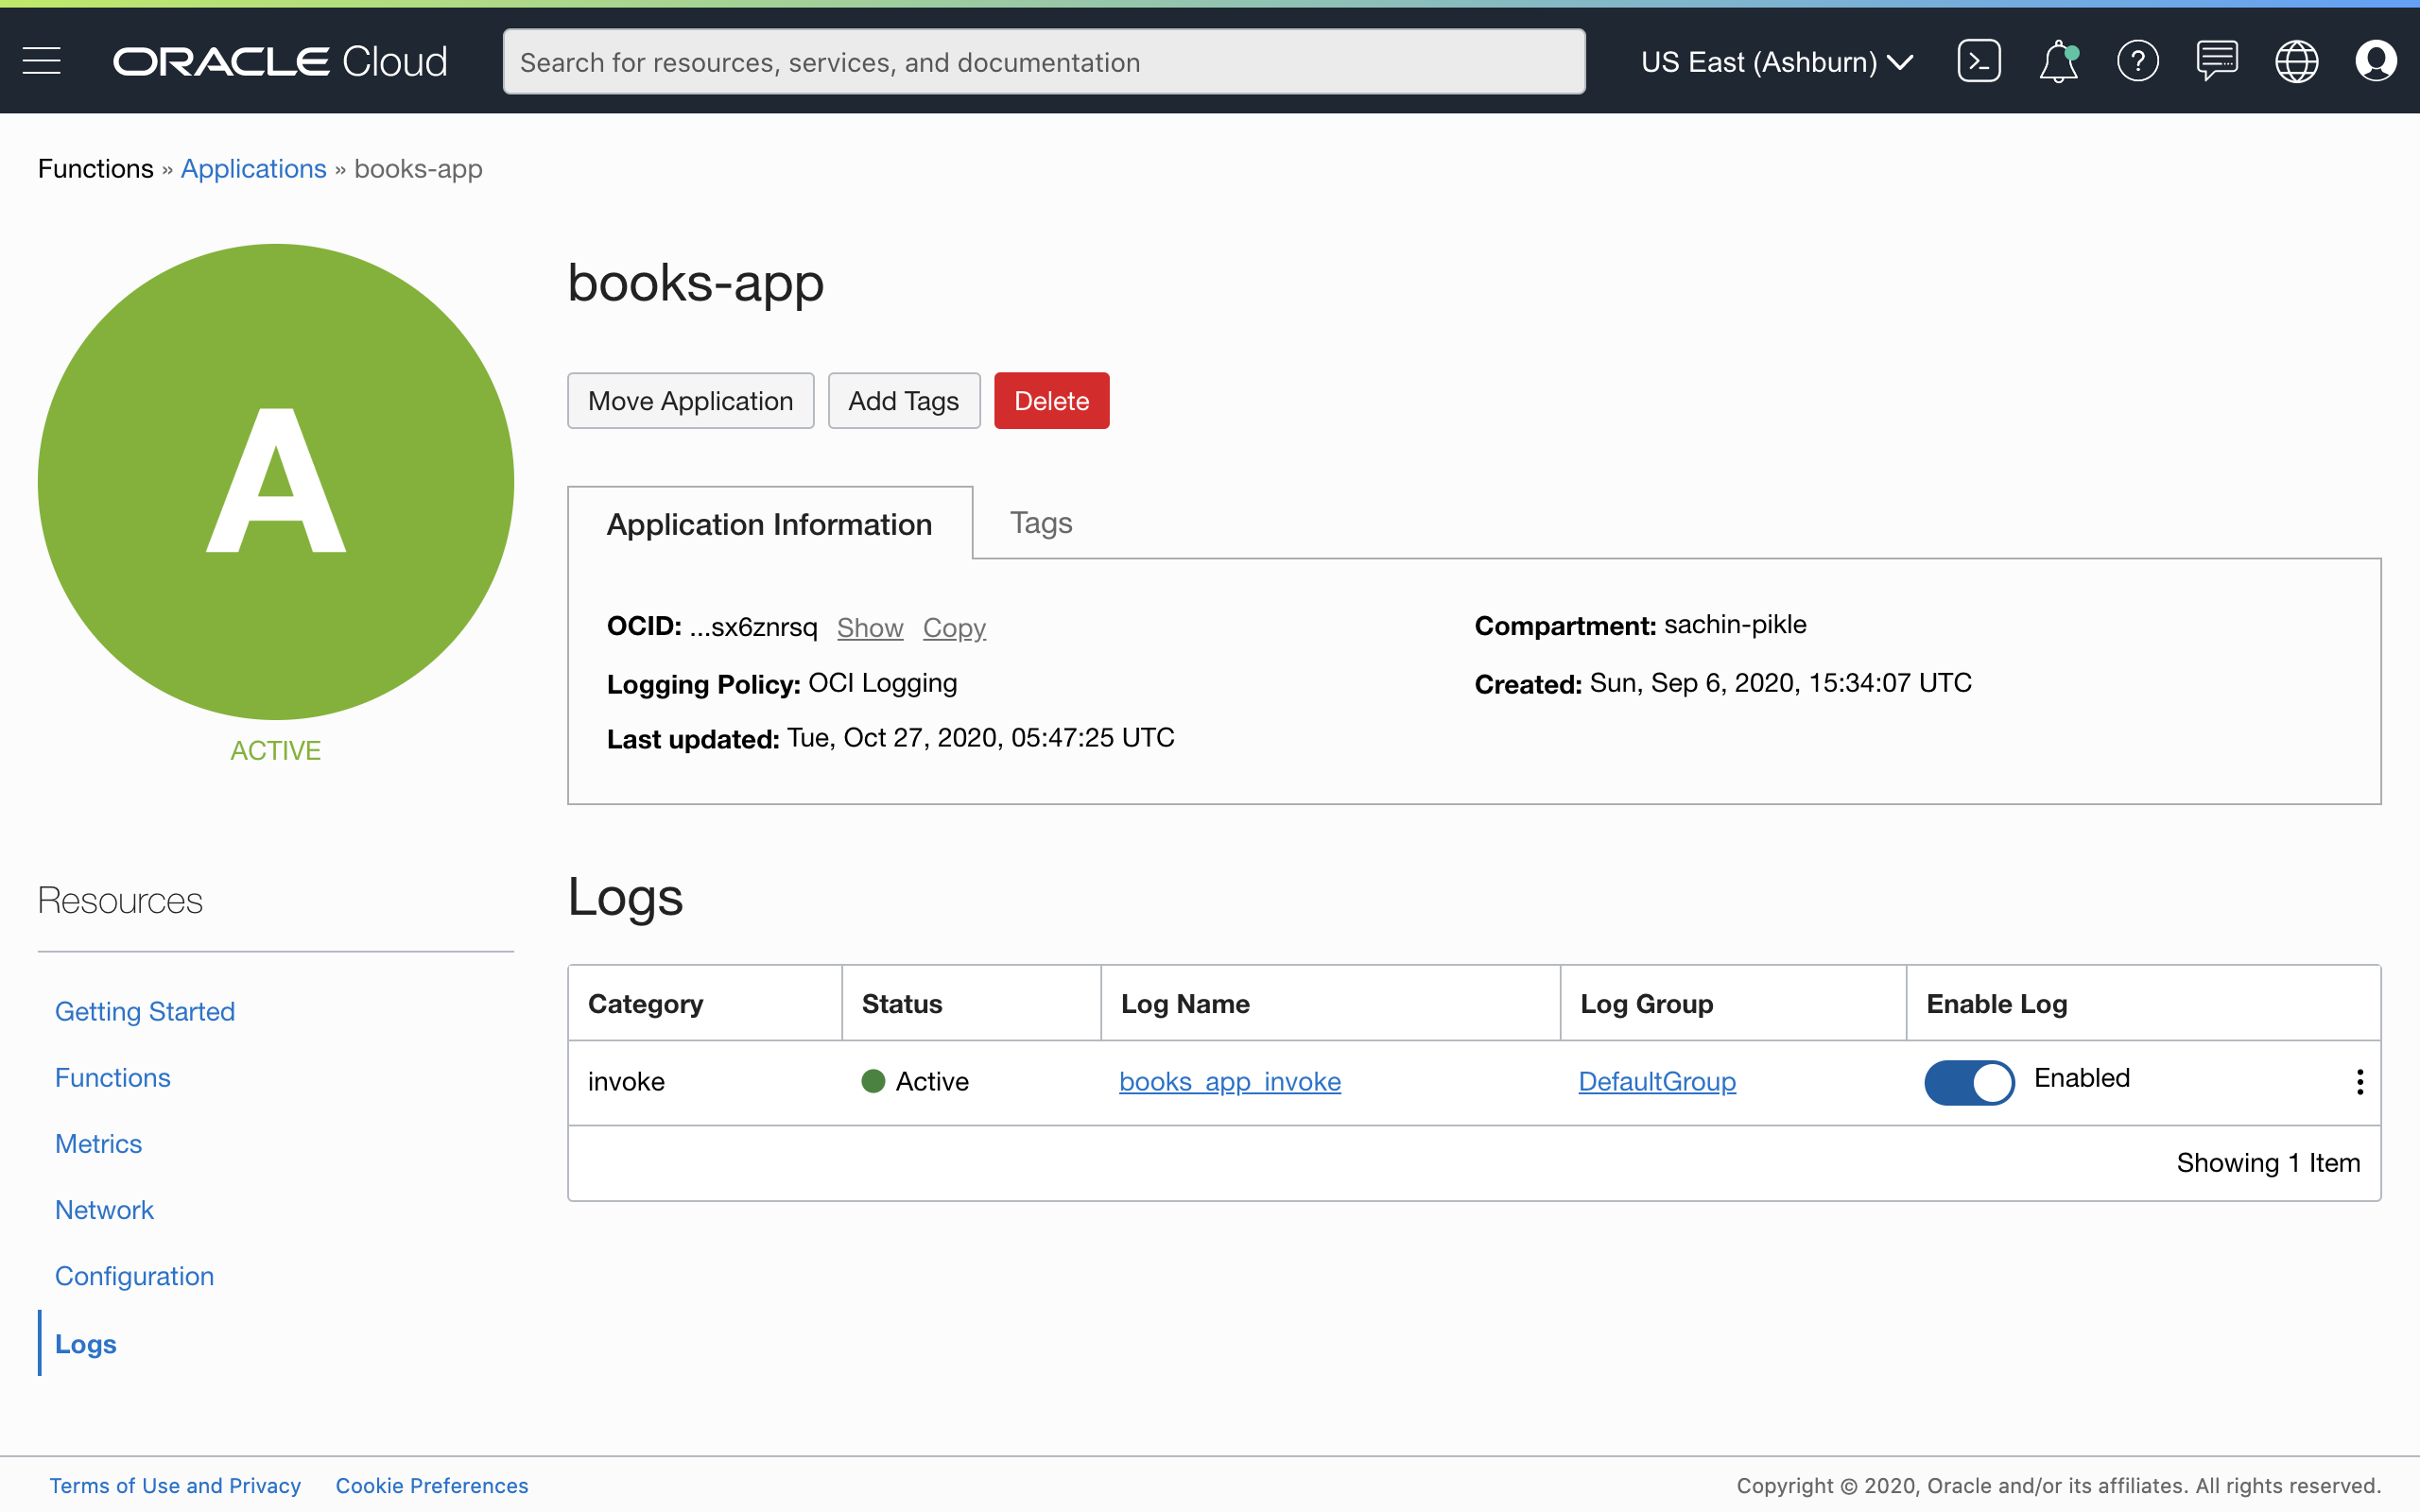2420x1512 pixels.
Task: Click the Move Application button
Action: (x=690, y=400)
